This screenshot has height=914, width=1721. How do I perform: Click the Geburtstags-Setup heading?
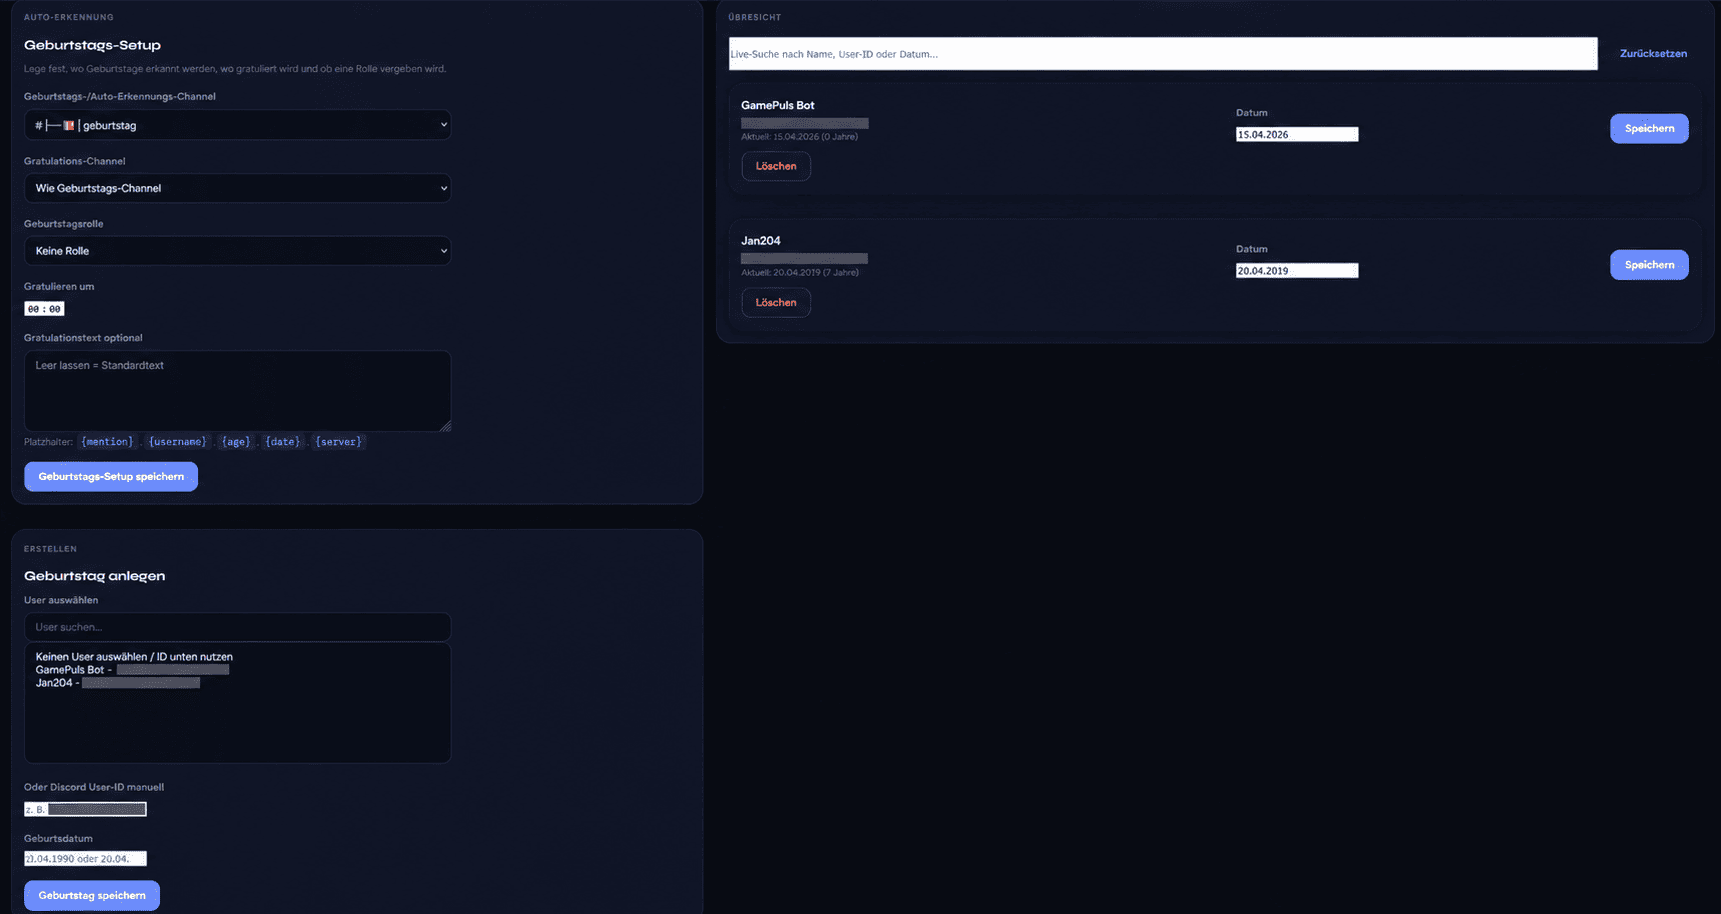[x=92, y=45]
